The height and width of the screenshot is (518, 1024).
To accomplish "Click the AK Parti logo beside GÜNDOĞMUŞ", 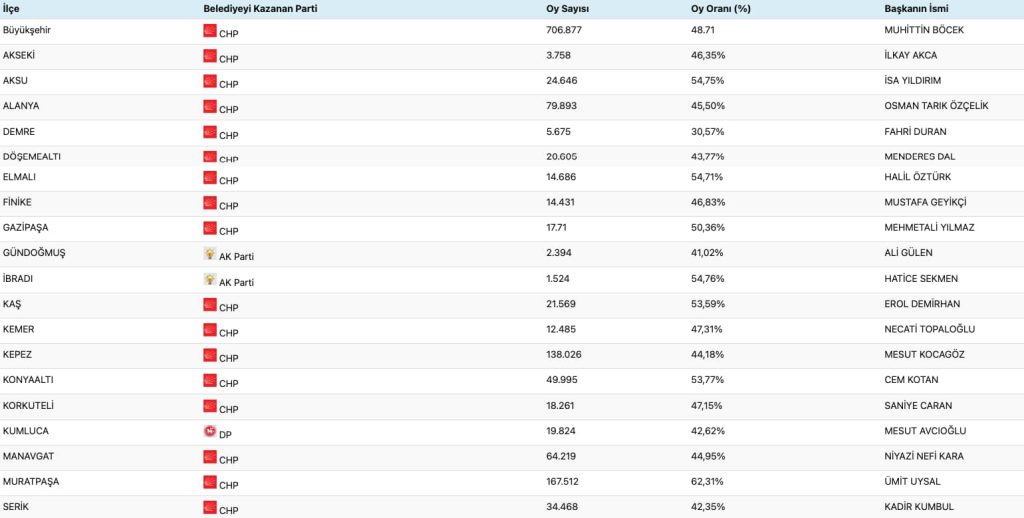I will 210,254.
